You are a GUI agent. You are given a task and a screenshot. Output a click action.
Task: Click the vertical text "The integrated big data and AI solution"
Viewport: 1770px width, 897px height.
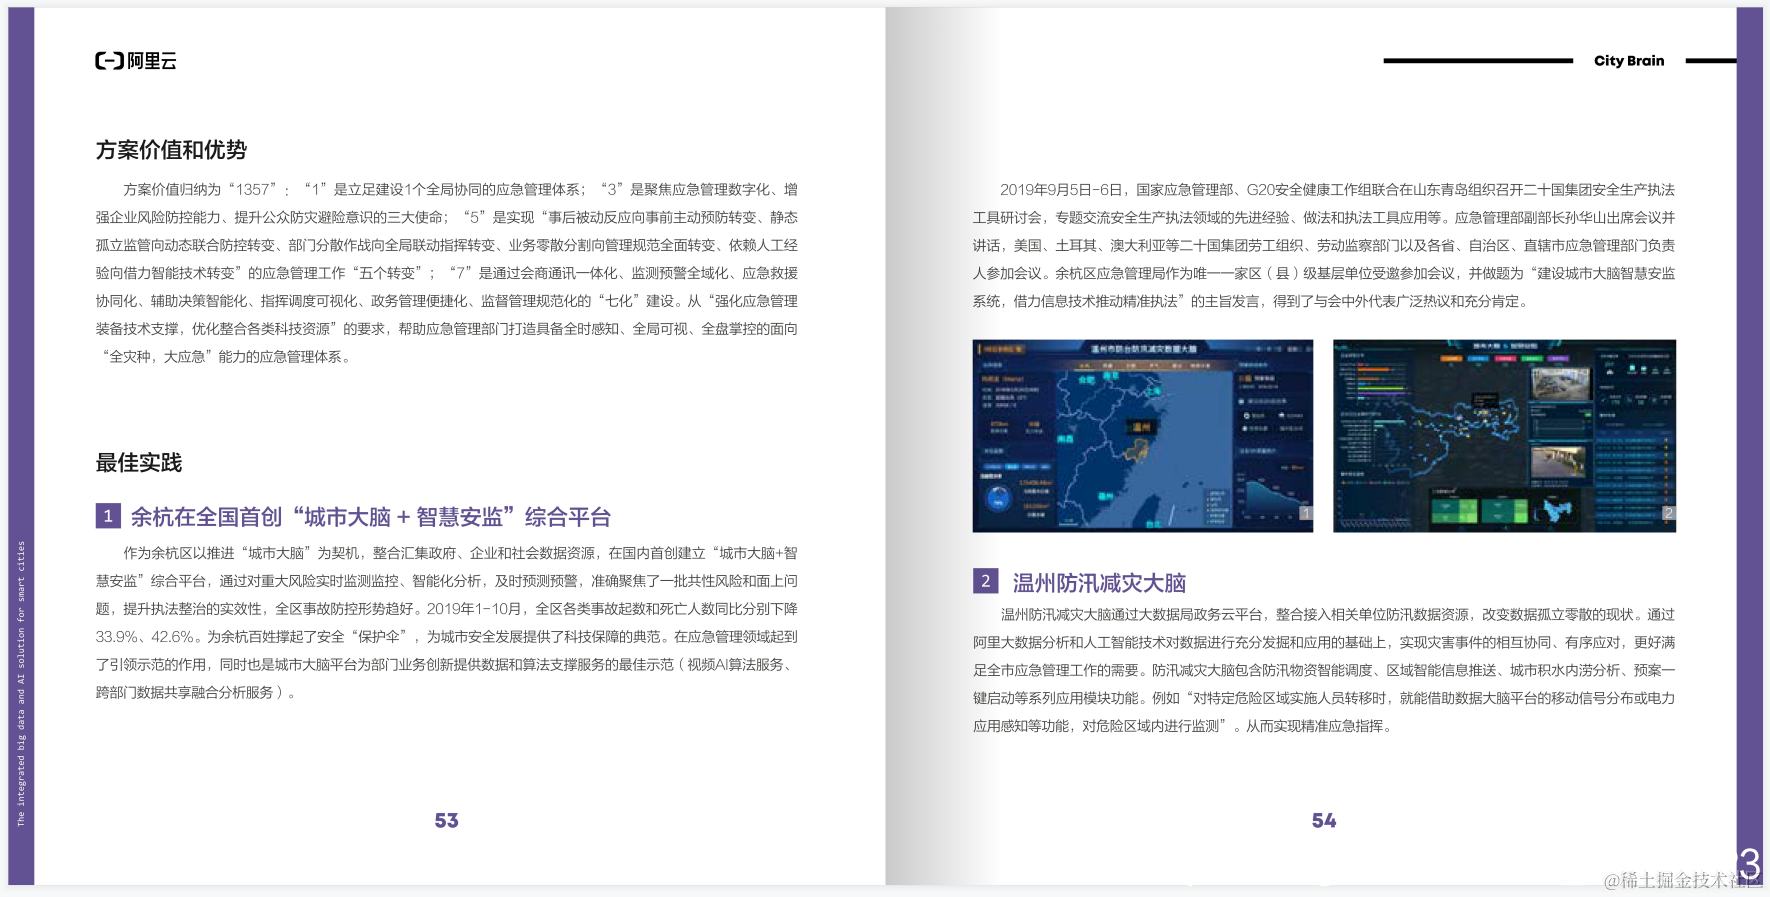pos(21,683)
